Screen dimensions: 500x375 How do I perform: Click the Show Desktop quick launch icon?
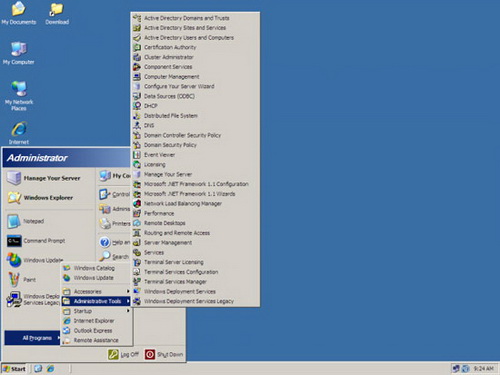coord(38,368)
